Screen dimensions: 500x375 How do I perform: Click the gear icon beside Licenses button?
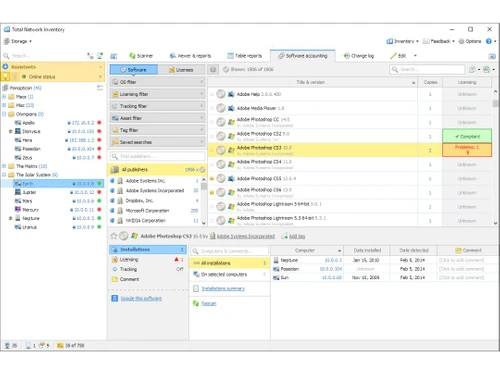point(213,70)
